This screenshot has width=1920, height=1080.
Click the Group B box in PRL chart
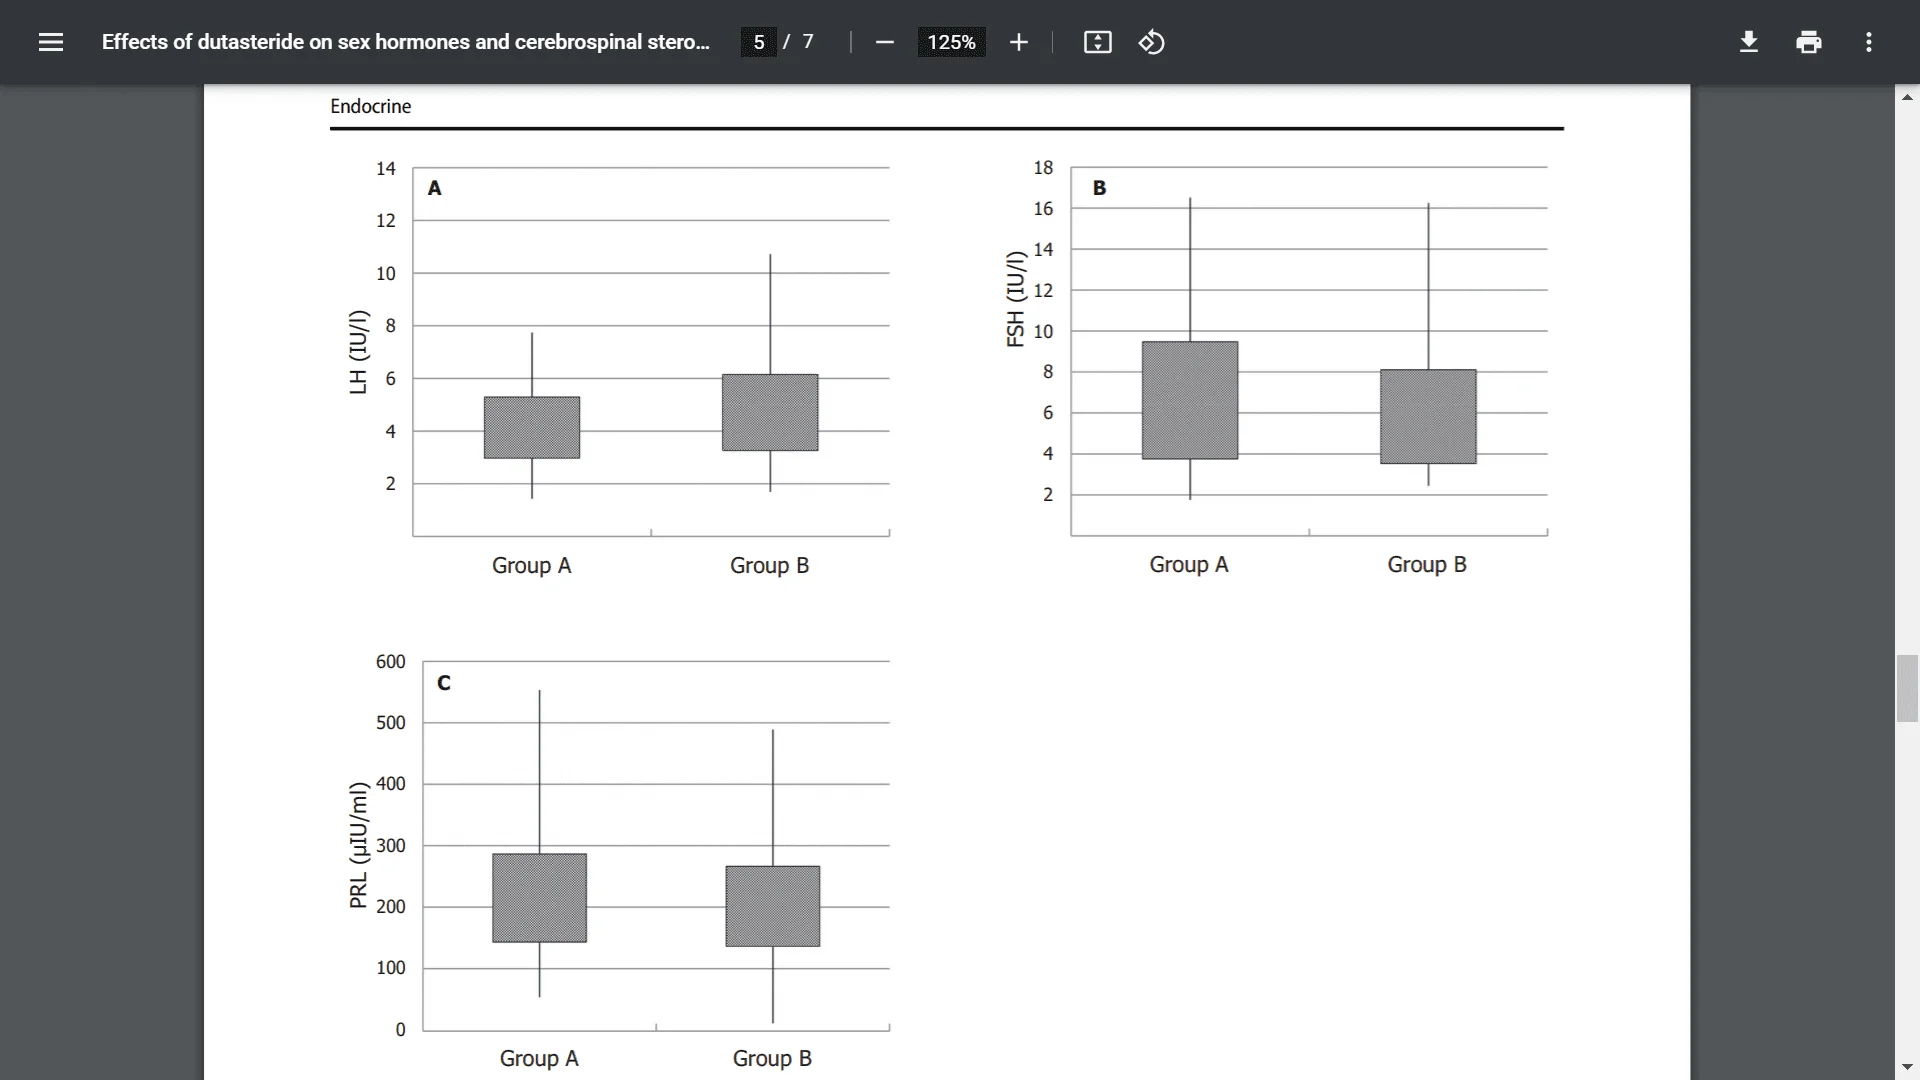(x=773, y=906)
